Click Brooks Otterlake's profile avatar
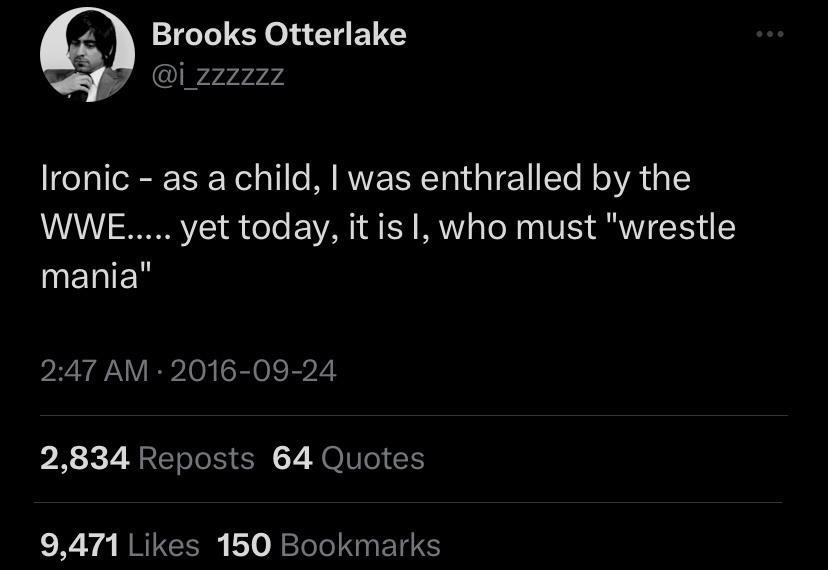The width and height of the screenshot is (828, 570). (x=88, y=56)
